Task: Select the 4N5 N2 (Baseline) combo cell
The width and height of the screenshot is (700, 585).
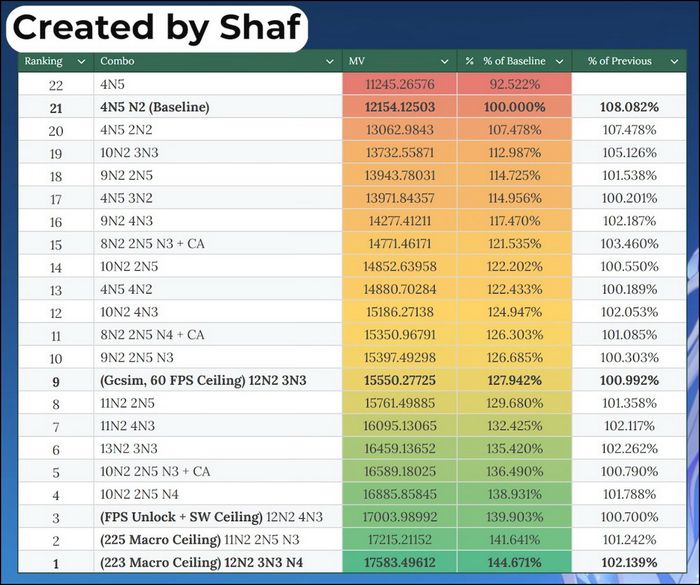Action: [x=218, y=107]
